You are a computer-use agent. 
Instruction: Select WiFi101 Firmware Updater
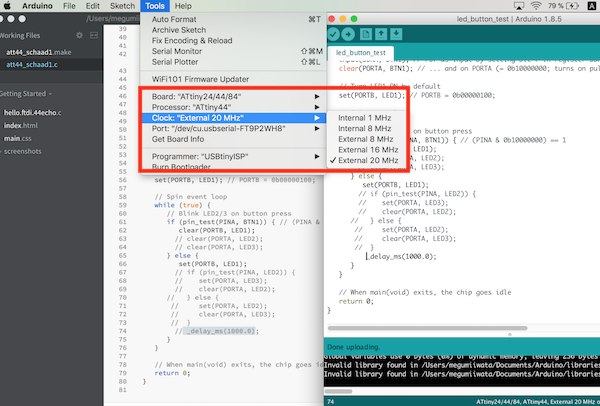[x=233, y=79]
